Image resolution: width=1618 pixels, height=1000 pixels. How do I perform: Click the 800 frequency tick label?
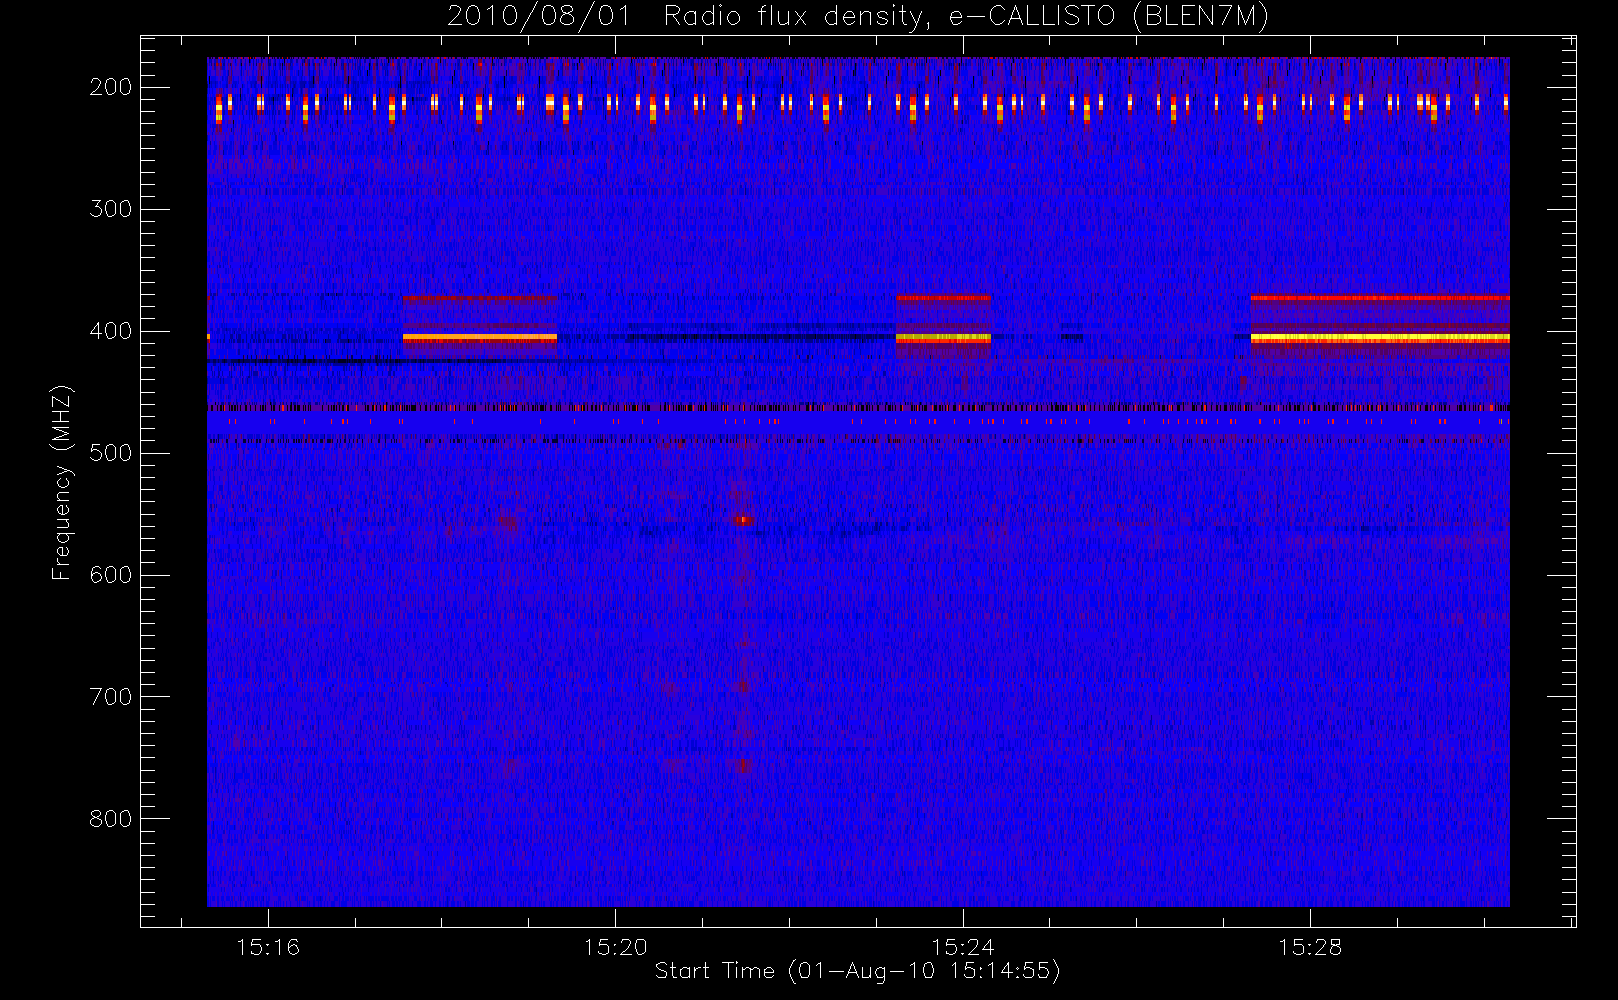click(x=111, y=819)
